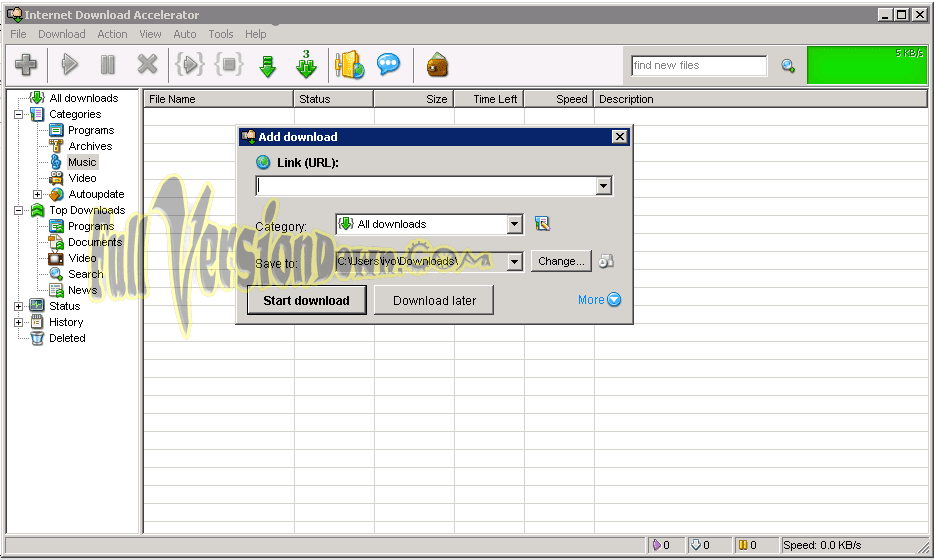
Task: Open the File menu
Action: click(x=18, y=34)
